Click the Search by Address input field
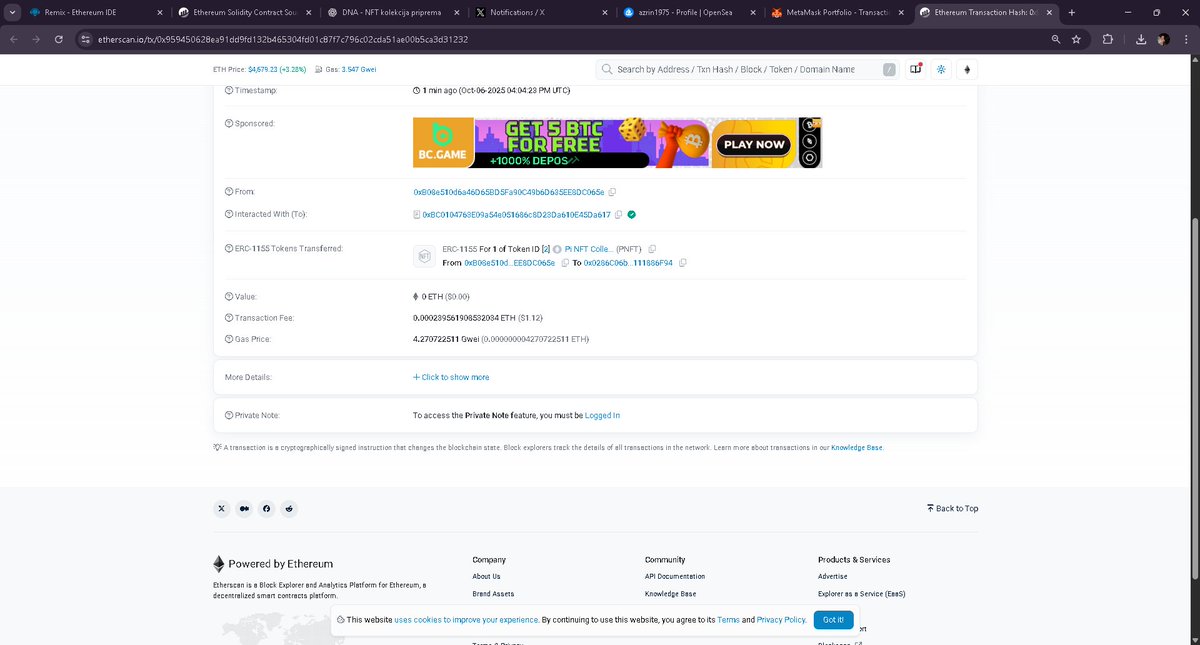Screen dimensions: 1200x645 coord(747,69)
